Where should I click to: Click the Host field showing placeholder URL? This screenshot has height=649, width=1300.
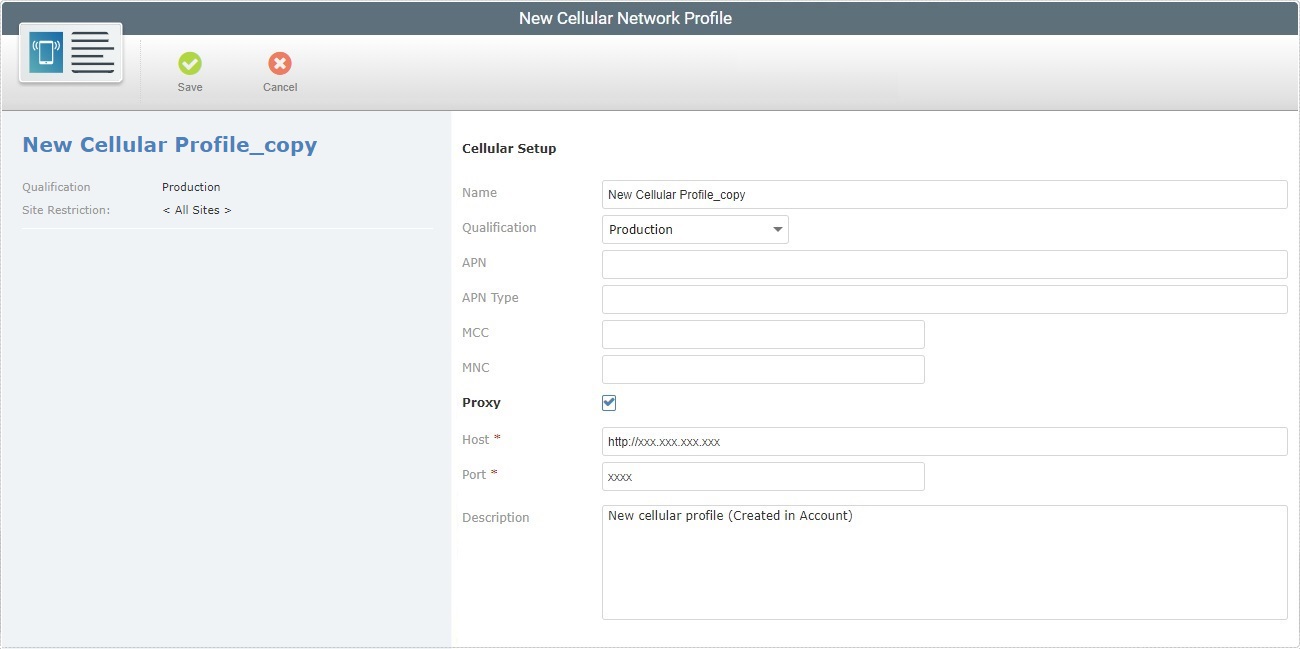944,441
